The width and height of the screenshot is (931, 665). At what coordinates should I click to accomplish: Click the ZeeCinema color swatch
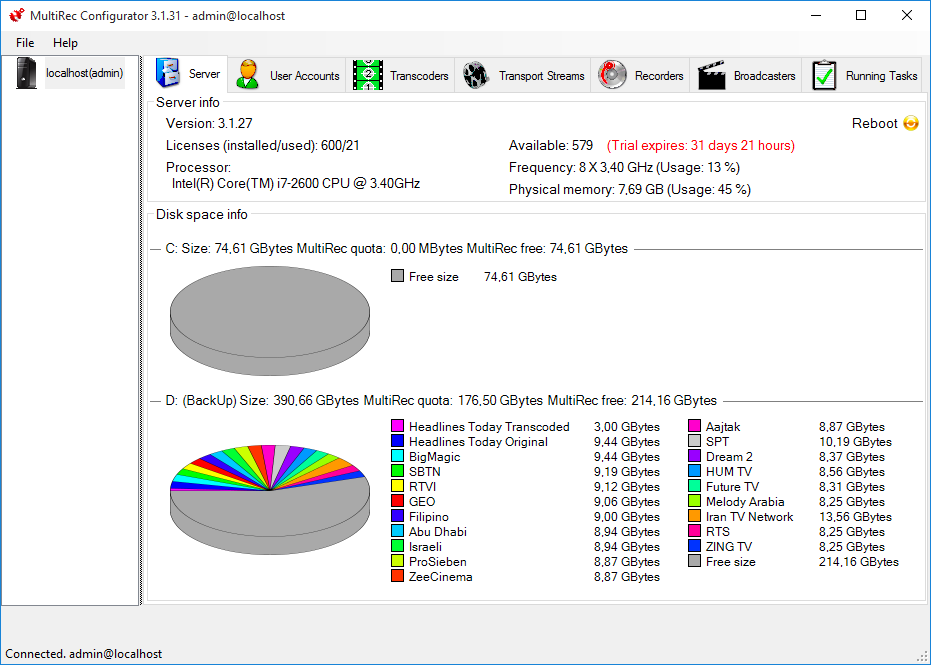pos(398,575)
